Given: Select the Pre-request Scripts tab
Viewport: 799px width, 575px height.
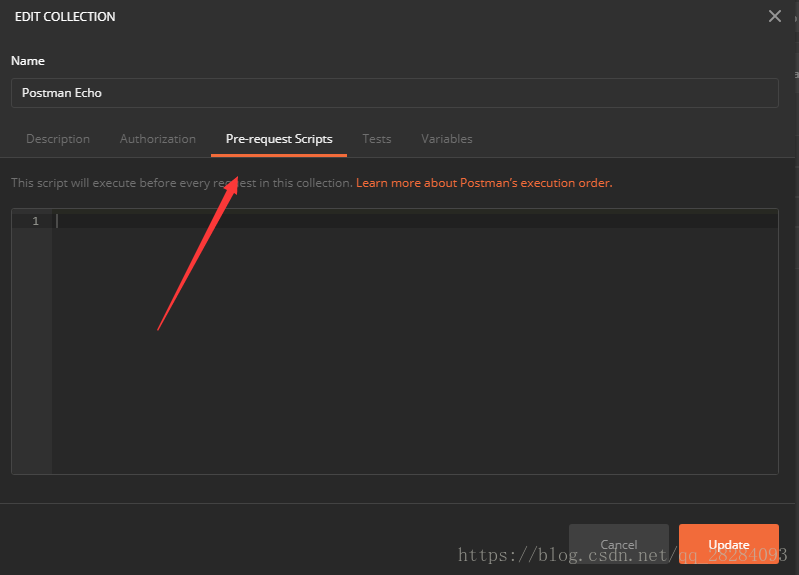Looking at the screenshot, I should pos(279,139).
